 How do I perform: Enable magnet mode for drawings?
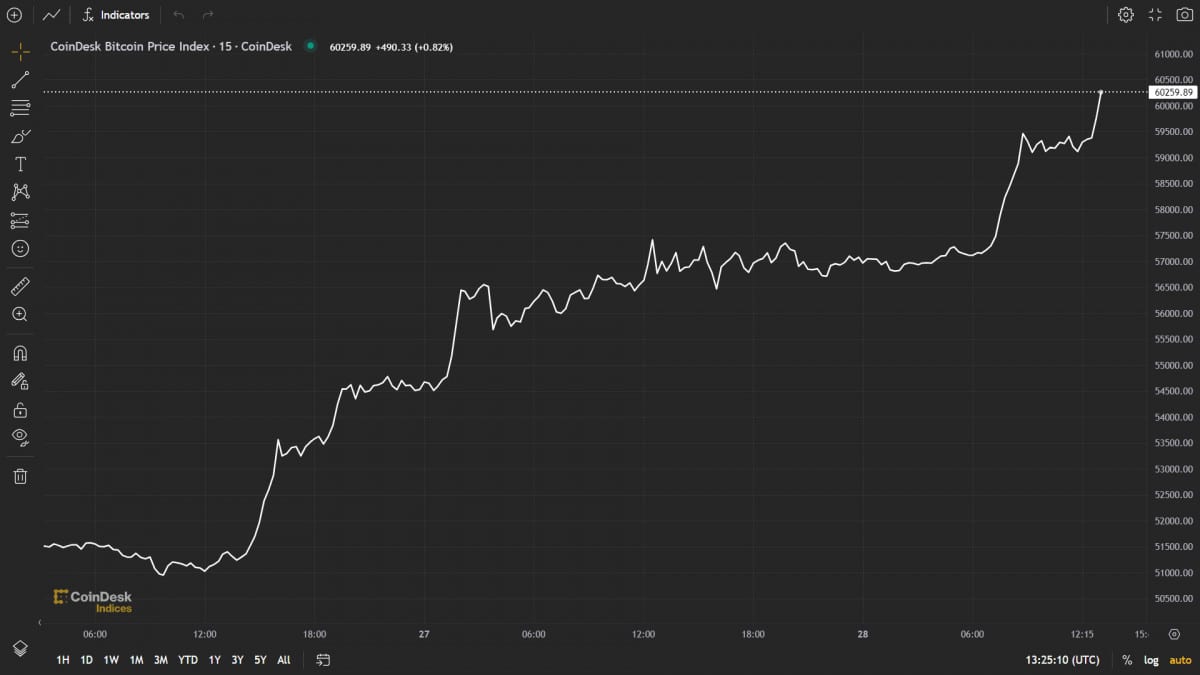pyautogui.click(x=20, y=352)
